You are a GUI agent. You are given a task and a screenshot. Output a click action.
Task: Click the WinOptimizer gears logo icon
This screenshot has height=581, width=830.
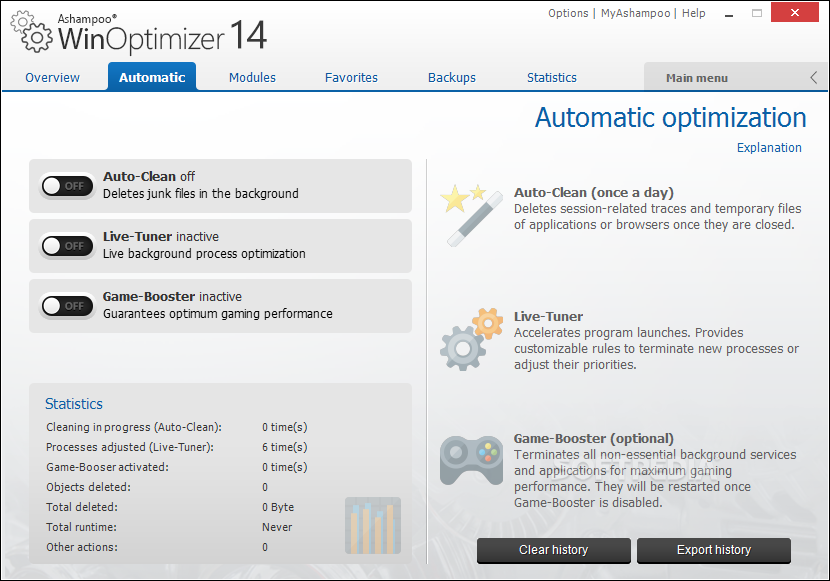[32, 32]
